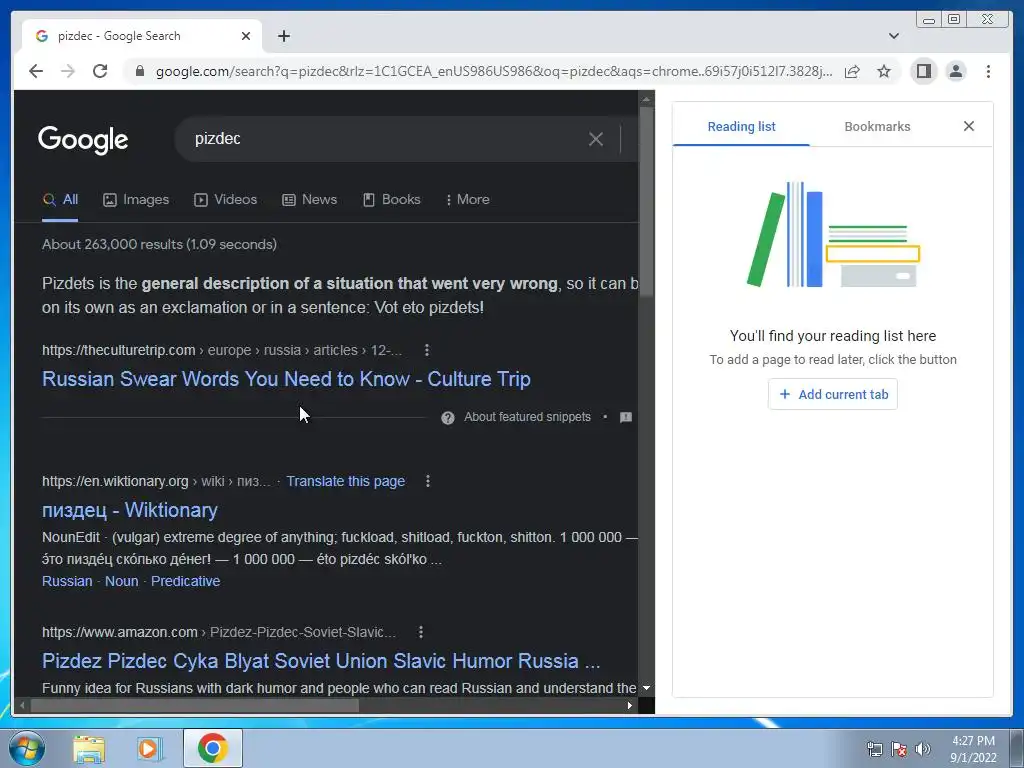
Task: Share this page from the address bar
Action: [x=852, y=71]
